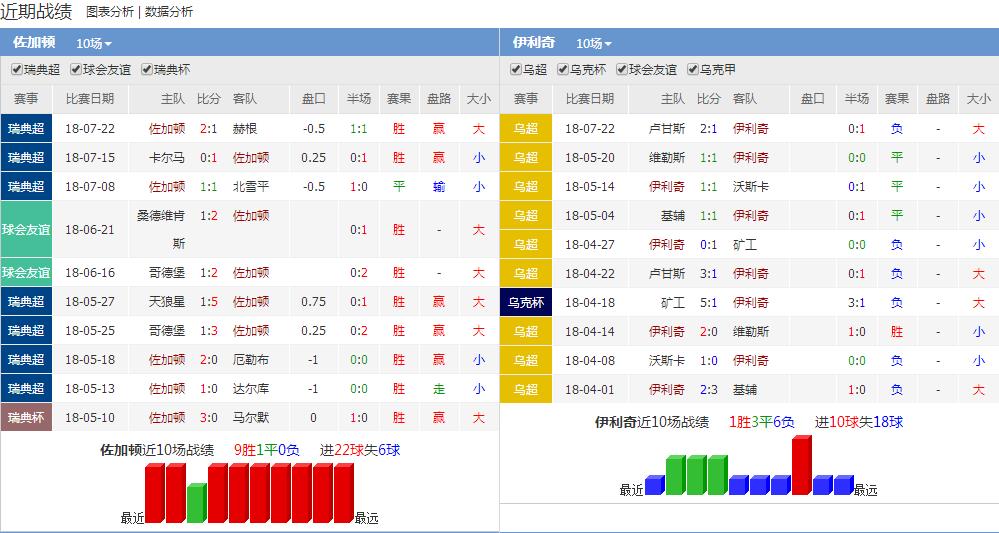Screen dimensions: 999x533
Task: Open the 赫根 team link
Action: 245,129
